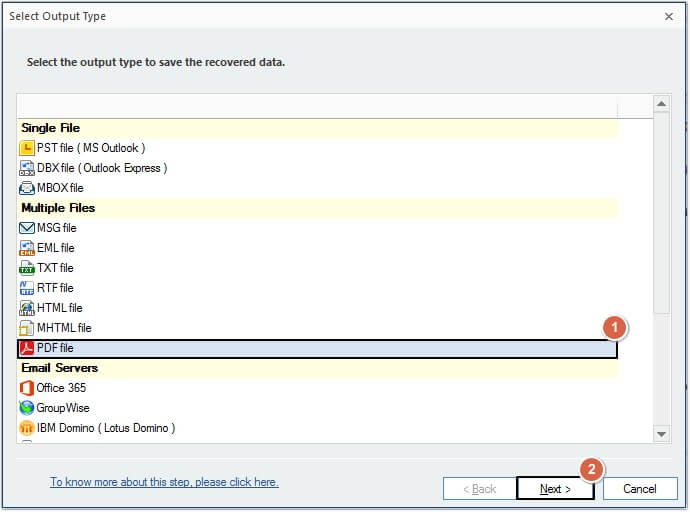Click the list scrollbar up arrow
Image resolution: width=690 pixels, height=512 pixels.
pos(661,104)
